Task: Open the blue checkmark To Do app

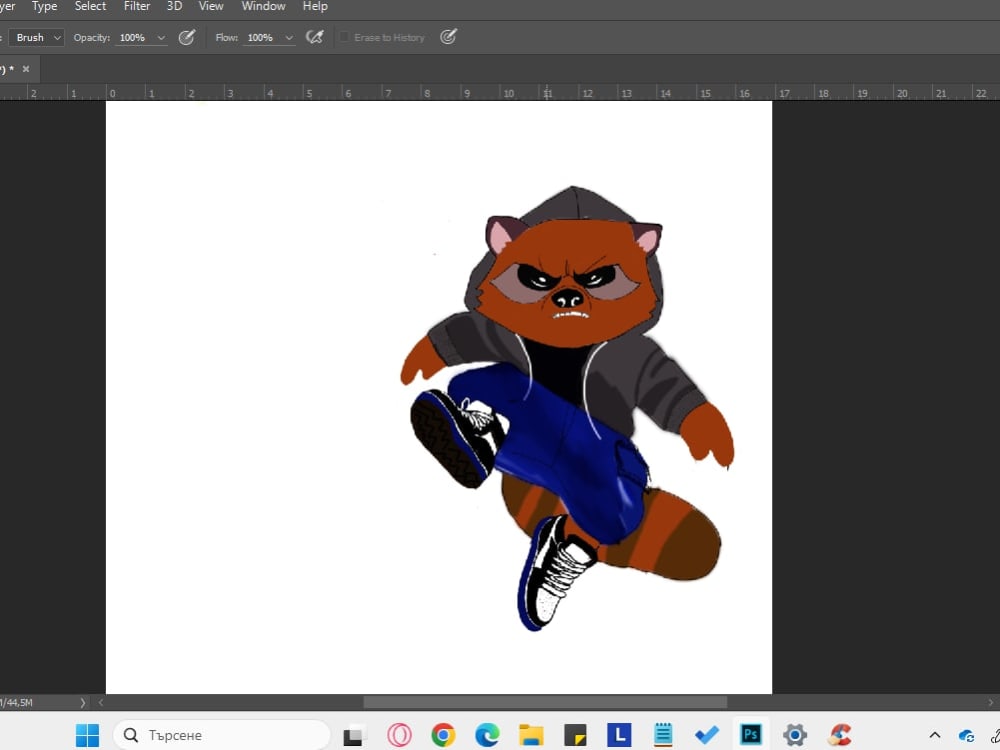Action: (707, 735)
